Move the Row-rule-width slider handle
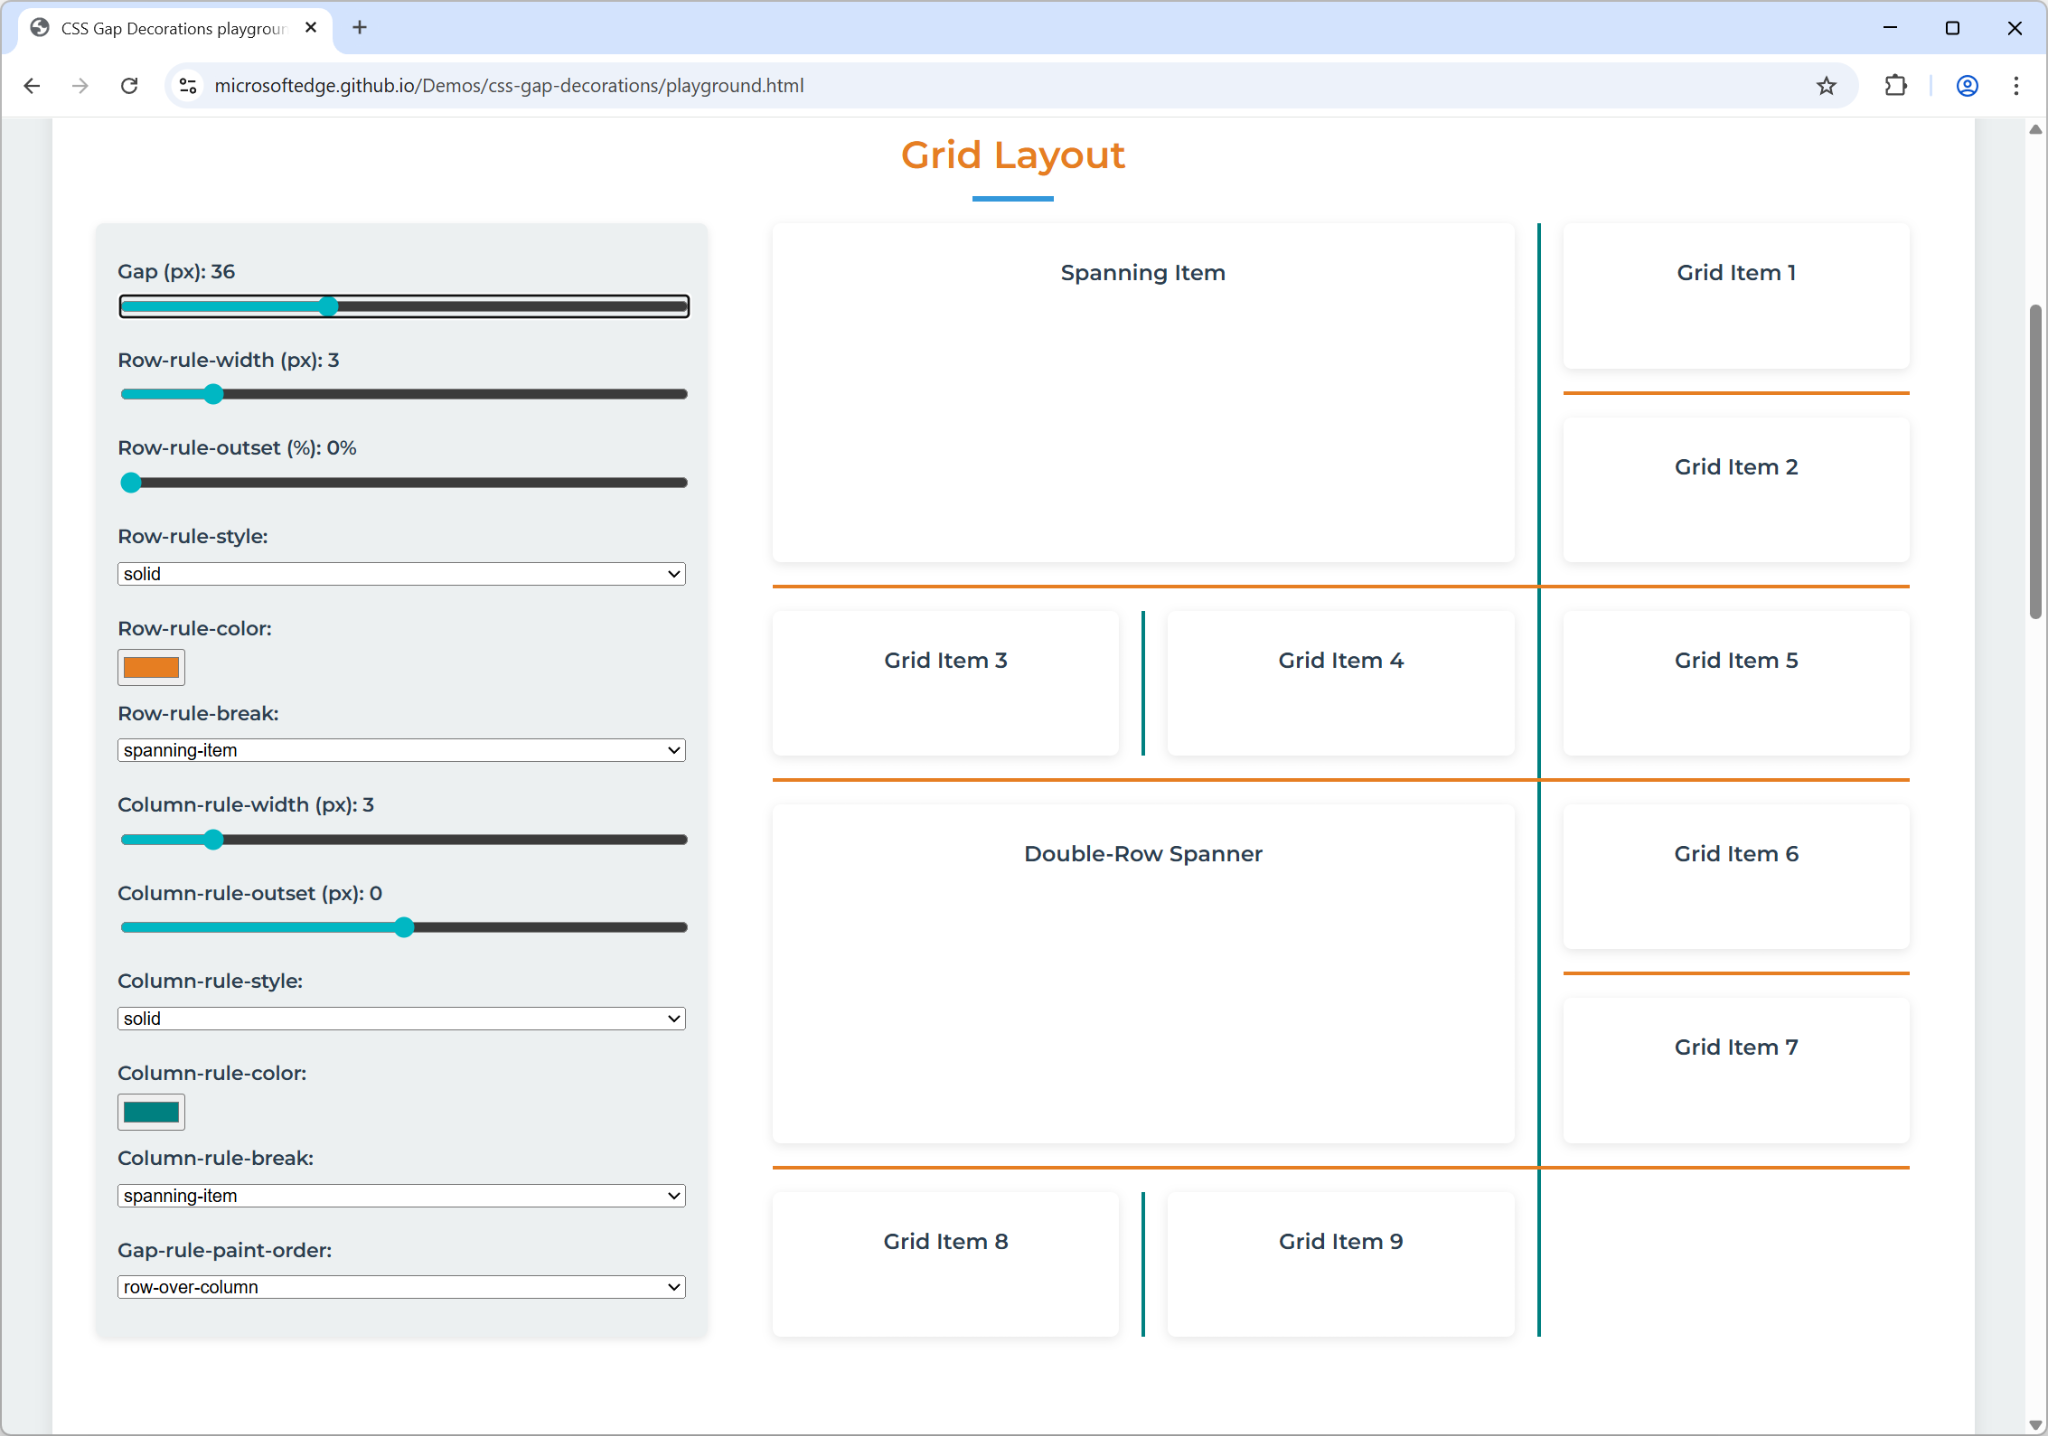This screenshot has width=2048, height=1436. [x=213, y=393]
